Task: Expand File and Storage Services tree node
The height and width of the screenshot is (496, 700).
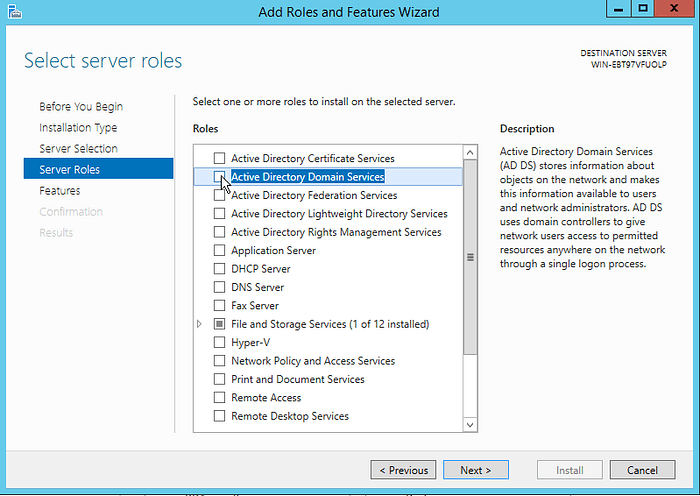Action: (x=200, y=325)
